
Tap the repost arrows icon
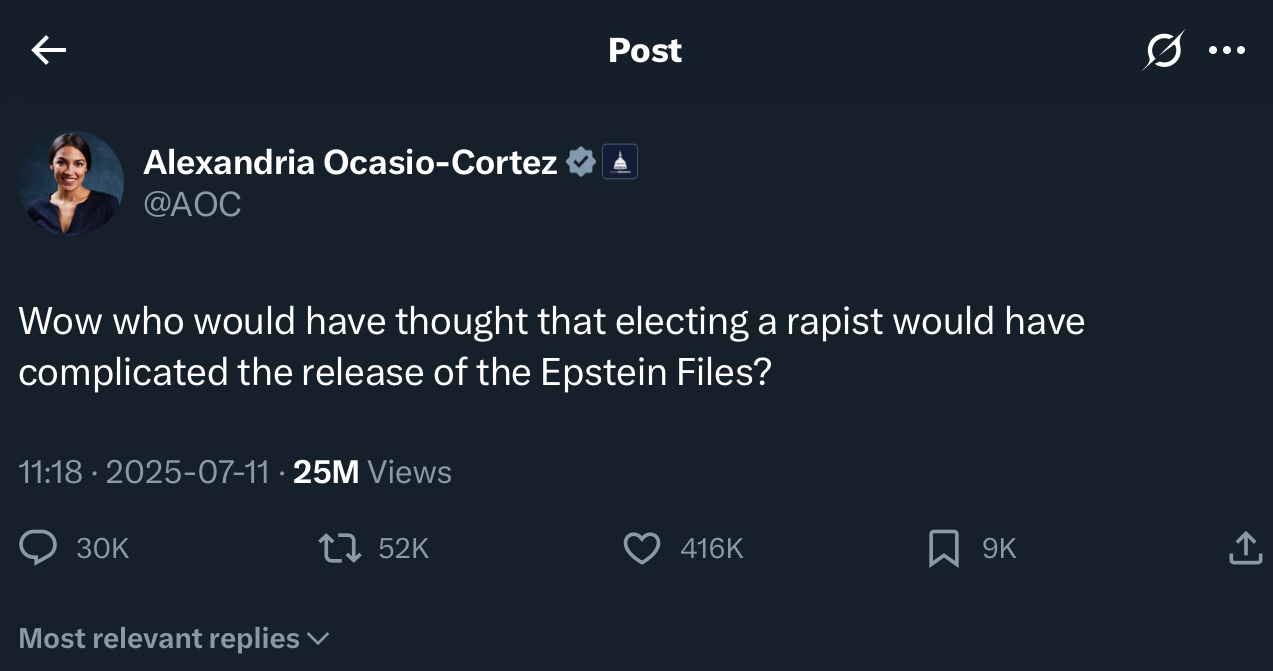[x=337, y=548]
